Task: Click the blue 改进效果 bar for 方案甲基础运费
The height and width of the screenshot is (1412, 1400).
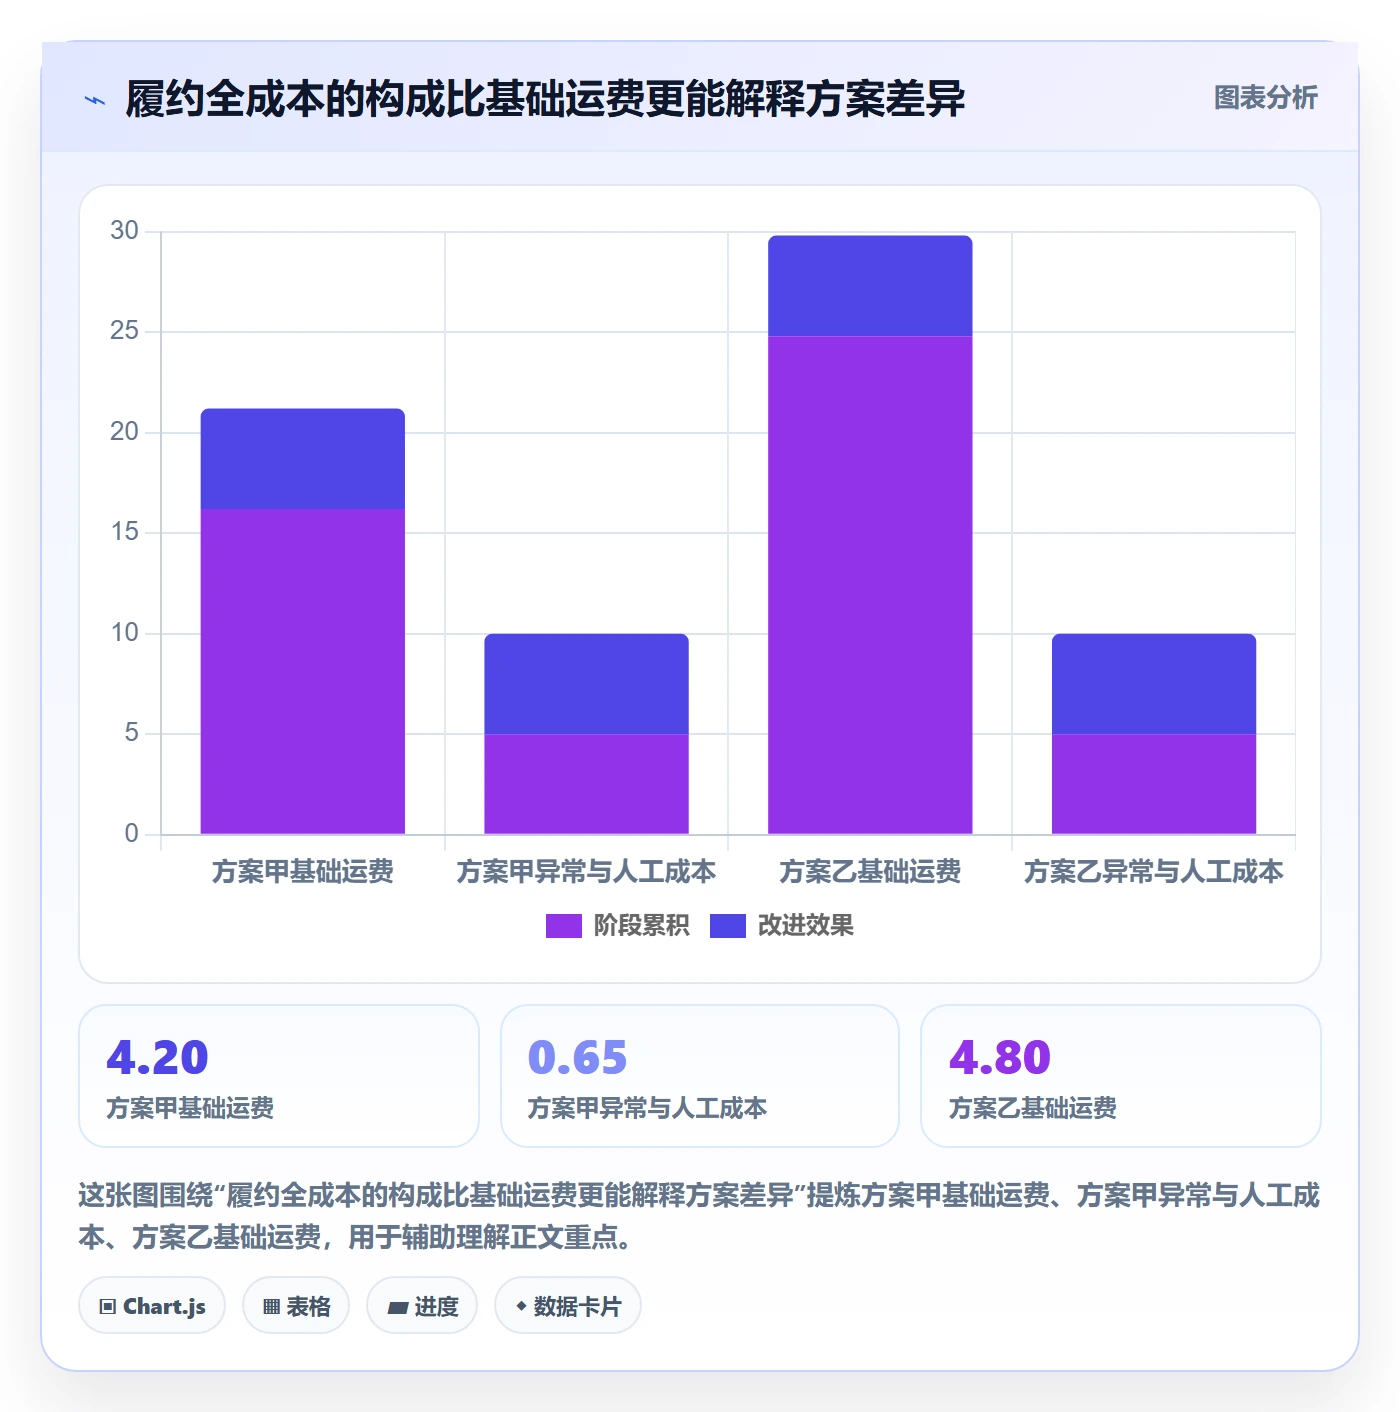Action: tap(303, 459)
